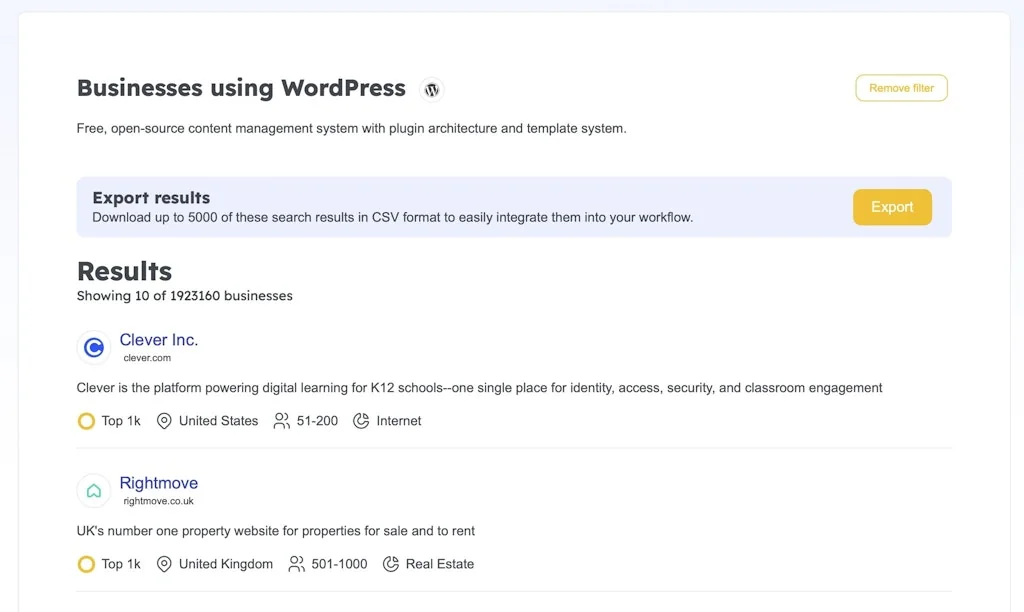The height and width of the screenshot is (612, 1024).
Task: Click the WordPress logo icon beside the heading
Action: (x=431, y=89)
